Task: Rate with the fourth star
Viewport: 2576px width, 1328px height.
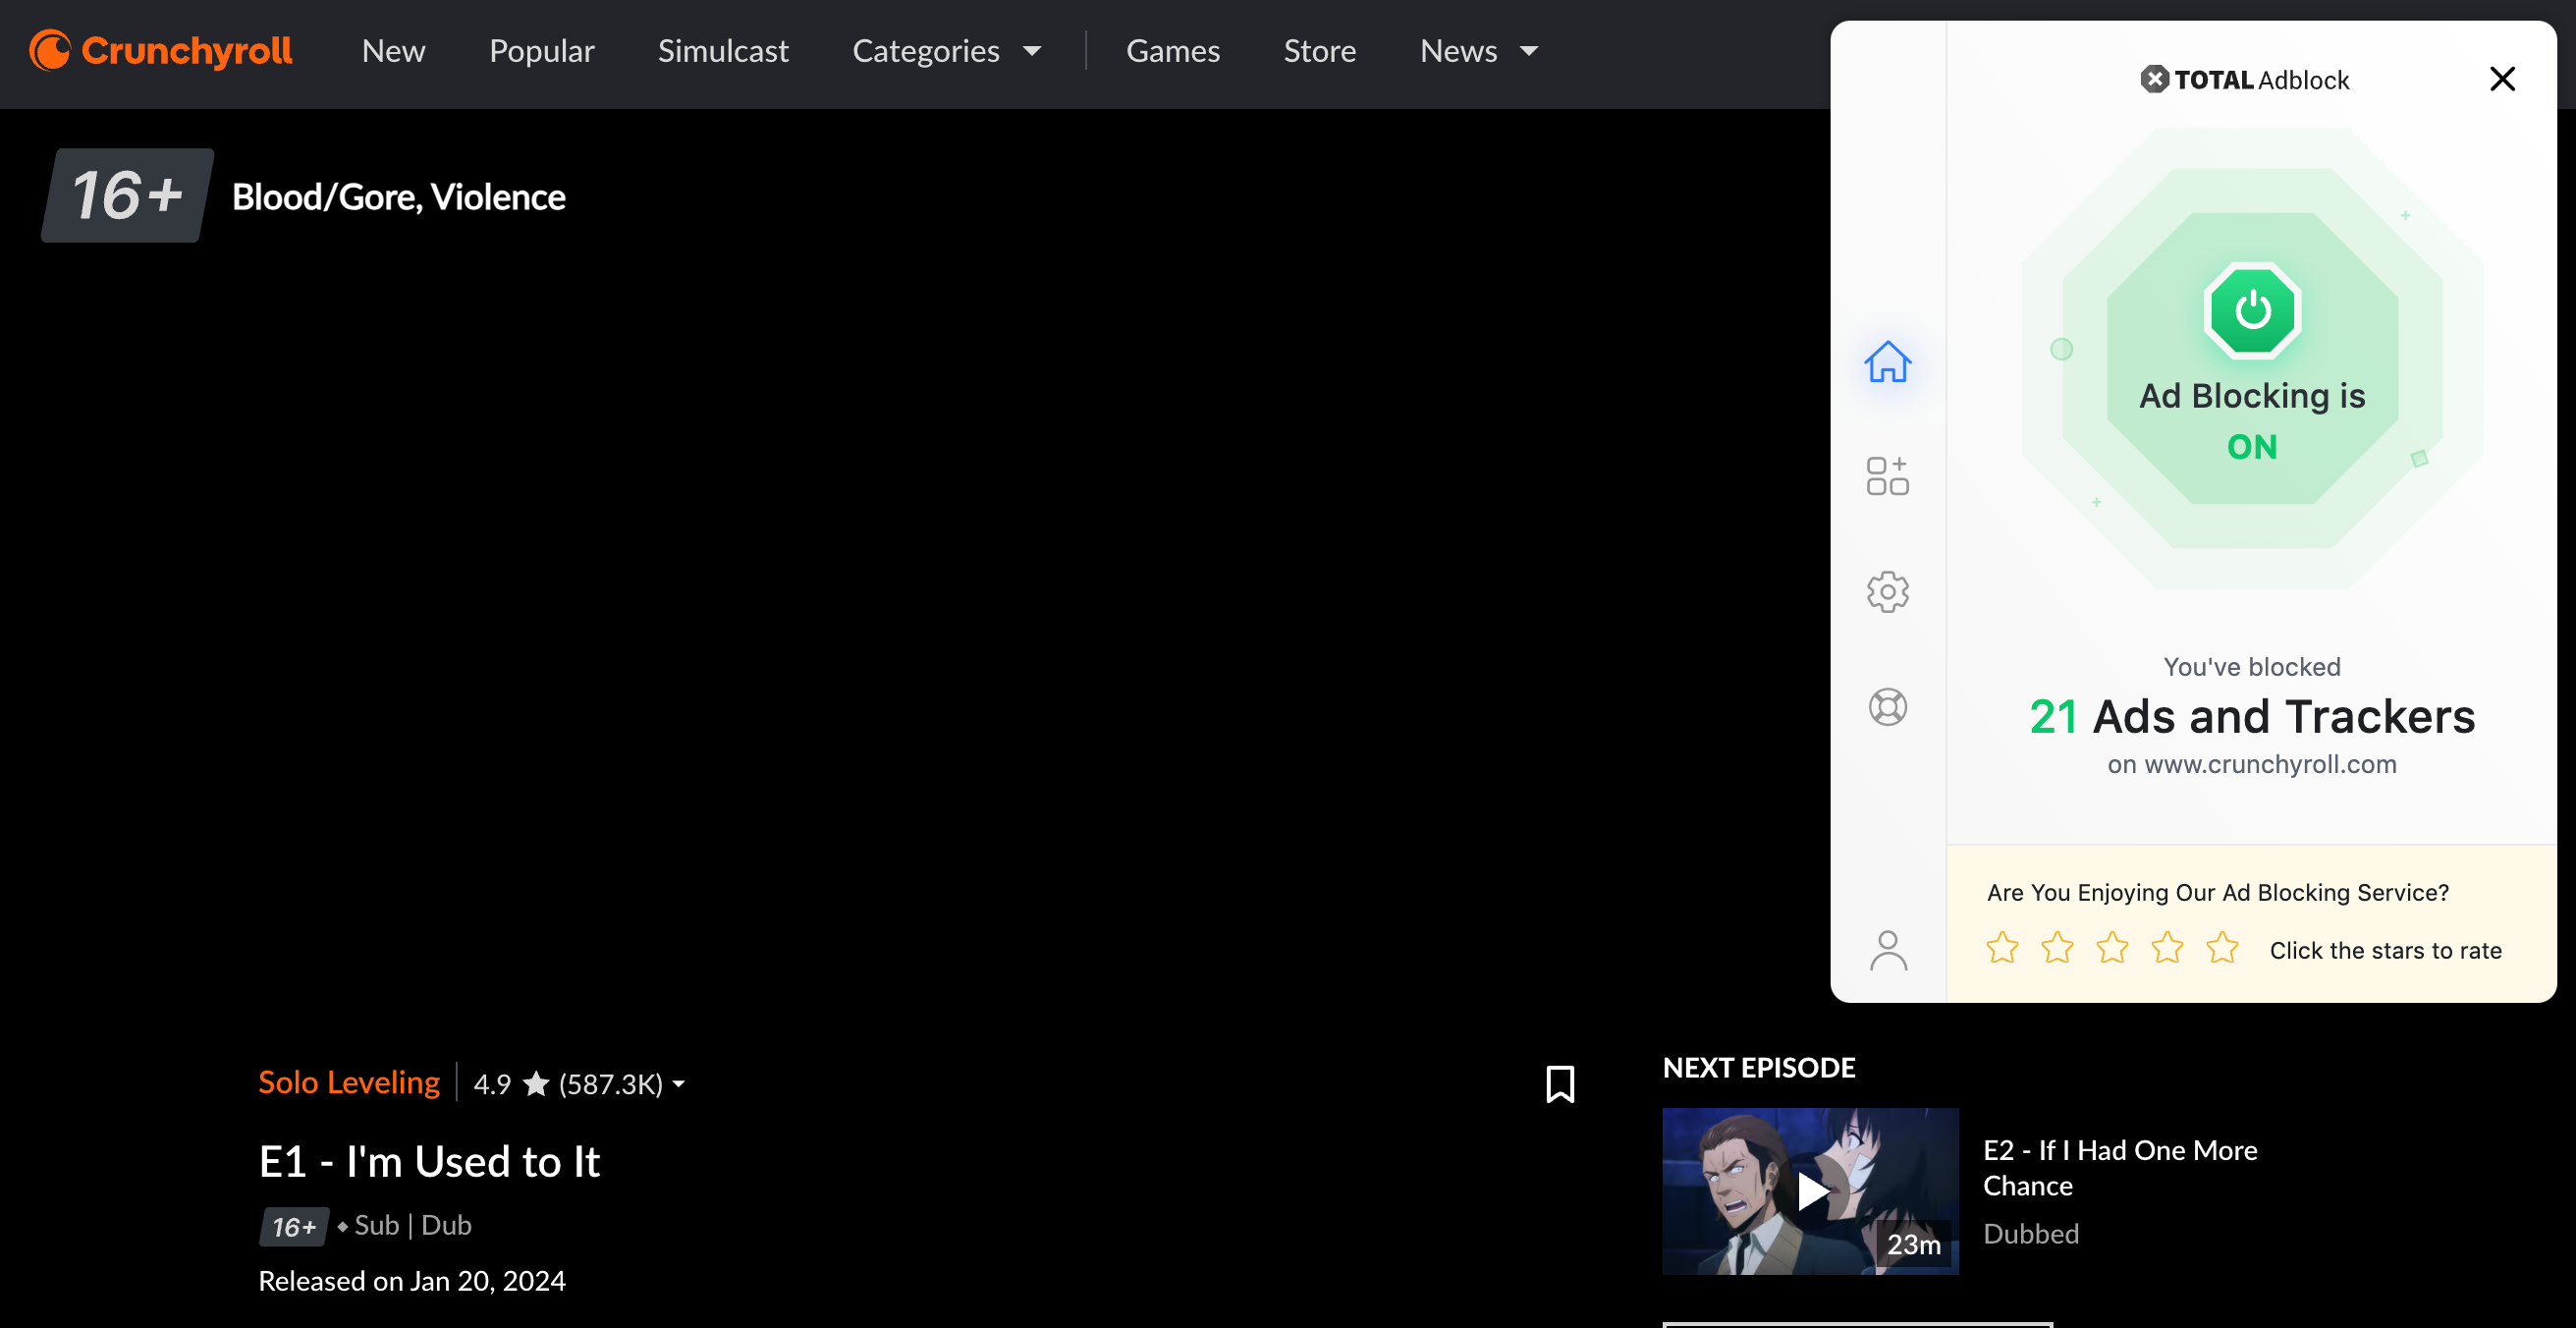Action: click(2167, 947)
